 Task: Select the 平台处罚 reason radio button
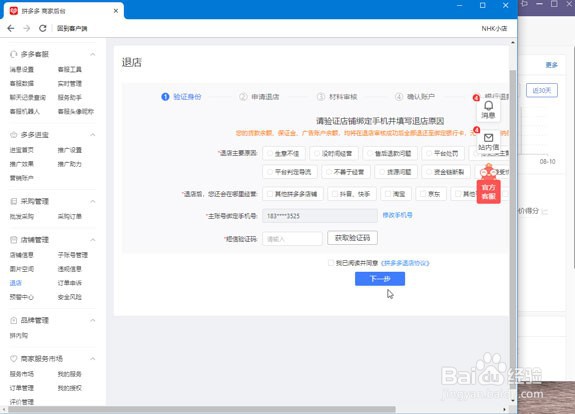[x=429, y=153]
